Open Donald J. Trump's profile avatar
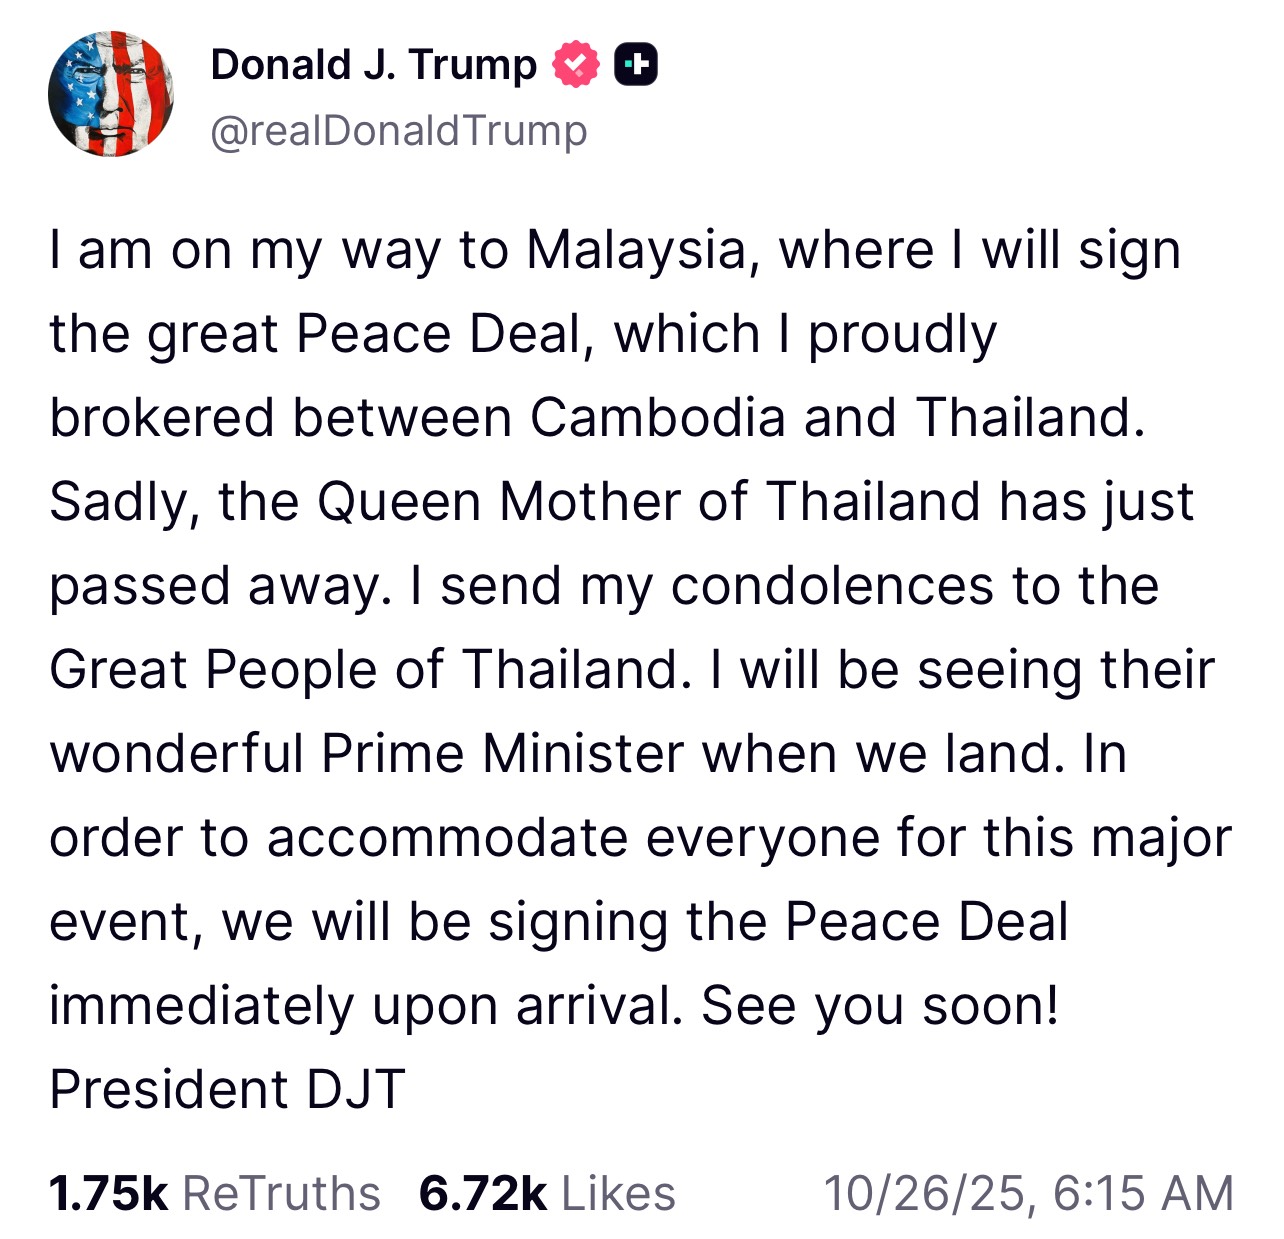 (111, 94)
